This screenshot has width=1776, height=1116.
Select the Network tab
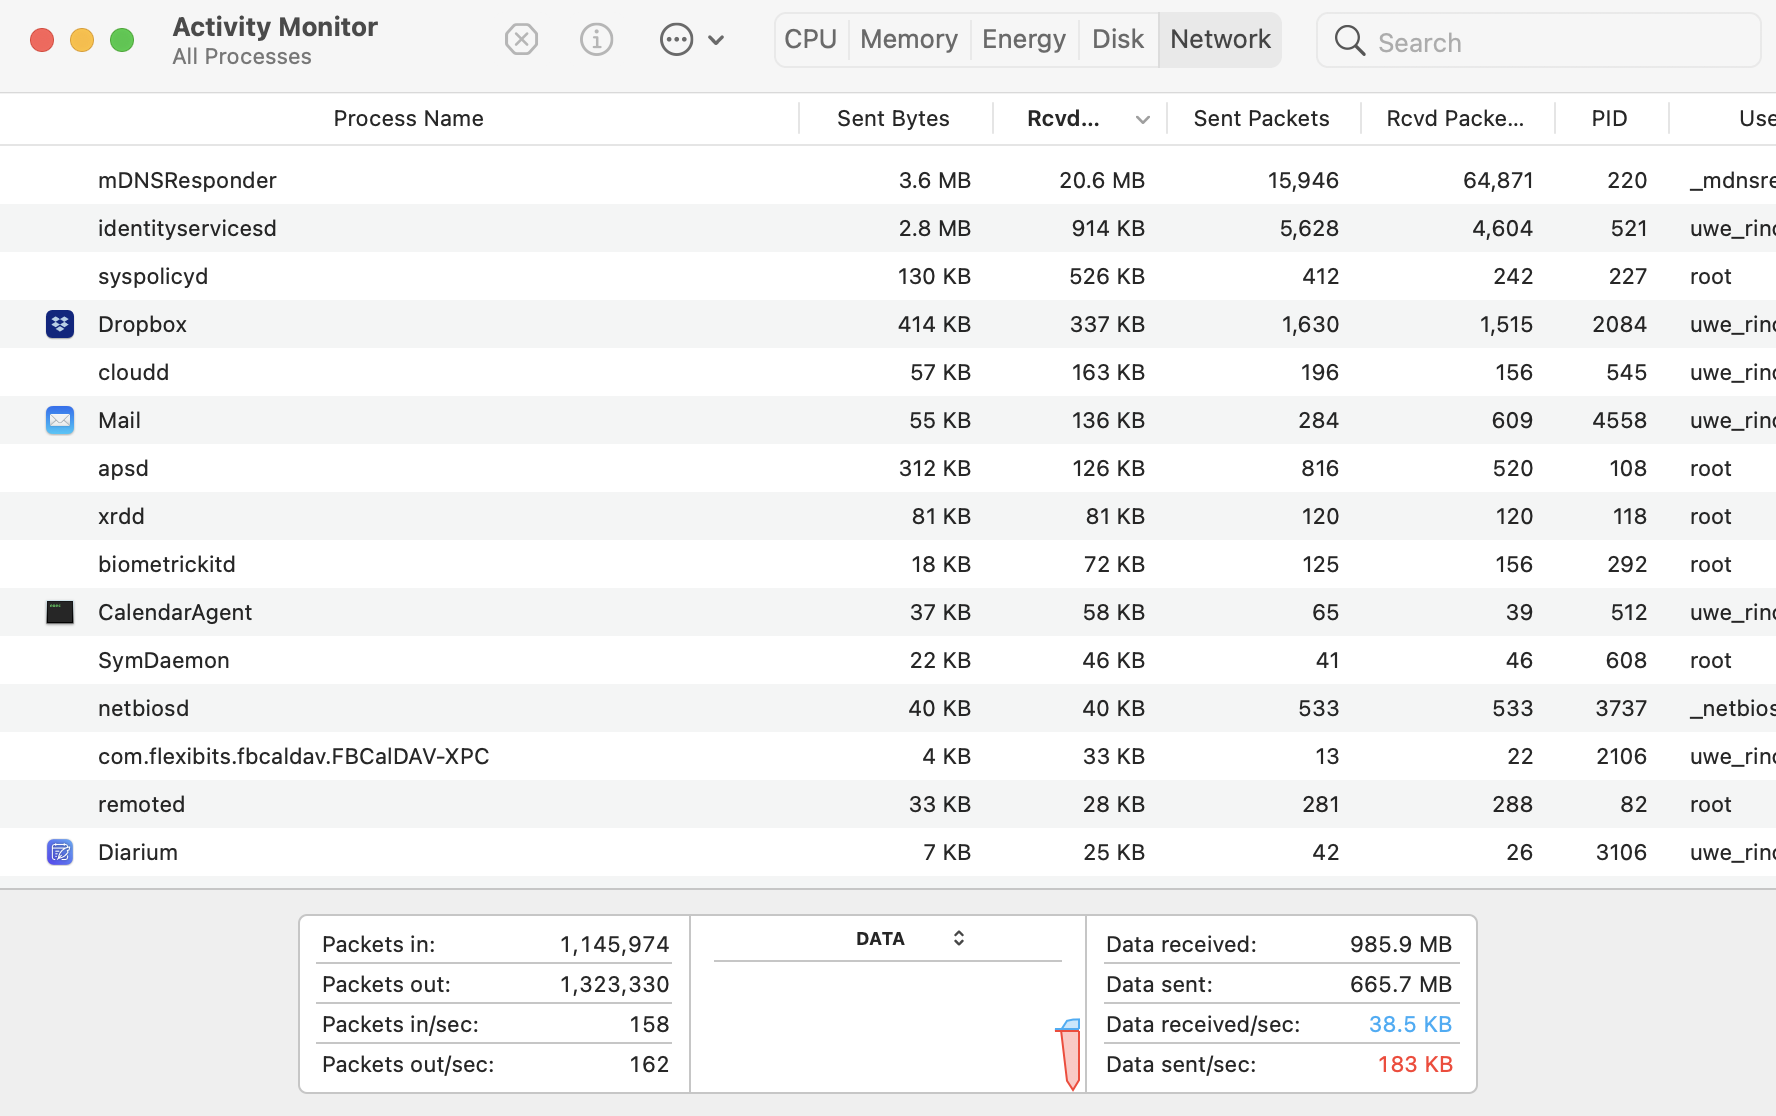tap(1220, 40)
